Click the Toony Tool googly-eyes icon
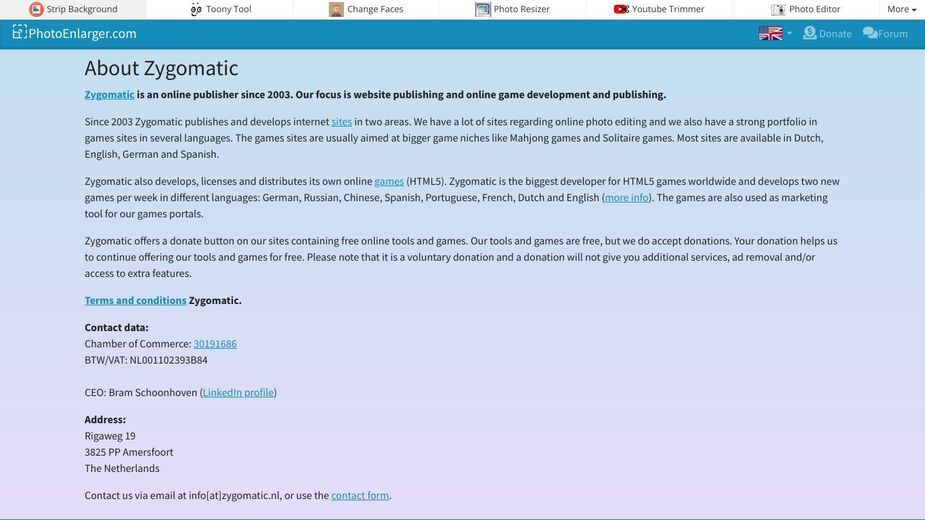The height and width of the screenshot is (520, 925). (x=196, y=9)
